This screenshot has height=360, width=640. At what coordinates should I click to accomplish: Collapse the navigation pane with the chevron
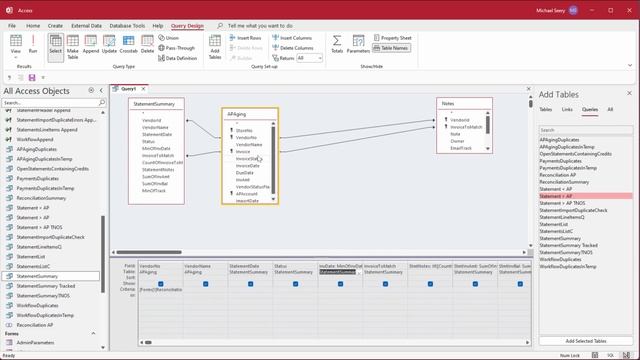[x=101, y=90]
